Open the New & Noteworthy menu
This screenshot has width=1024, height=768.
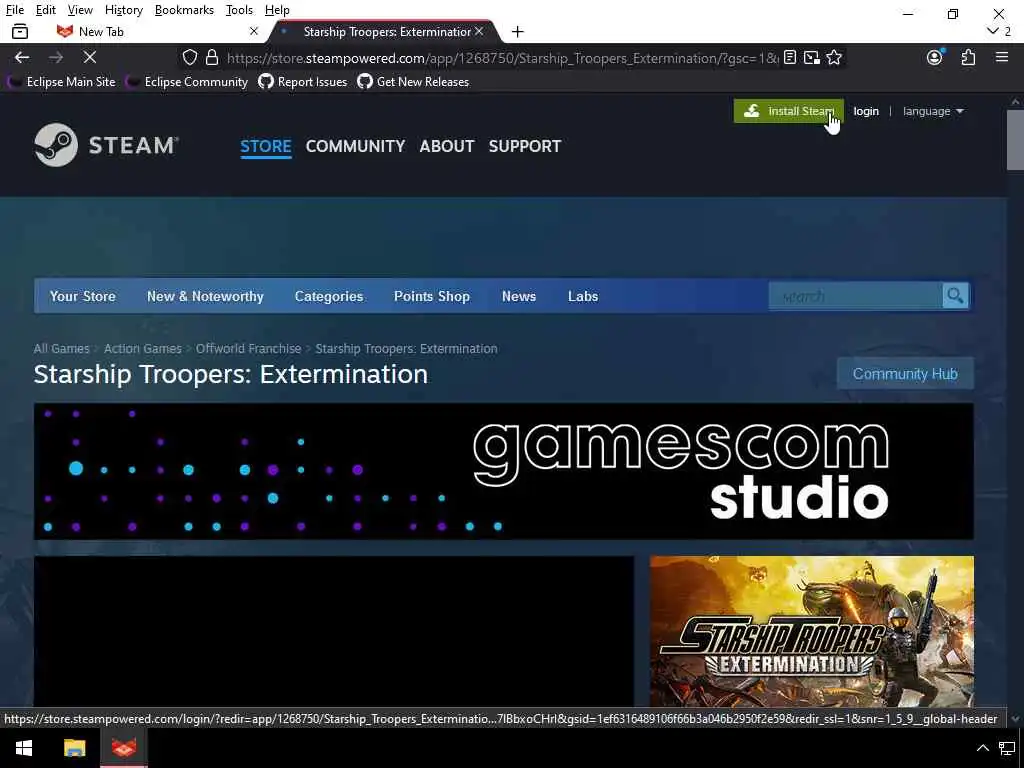pyautogui.click(x=205, y=296)
